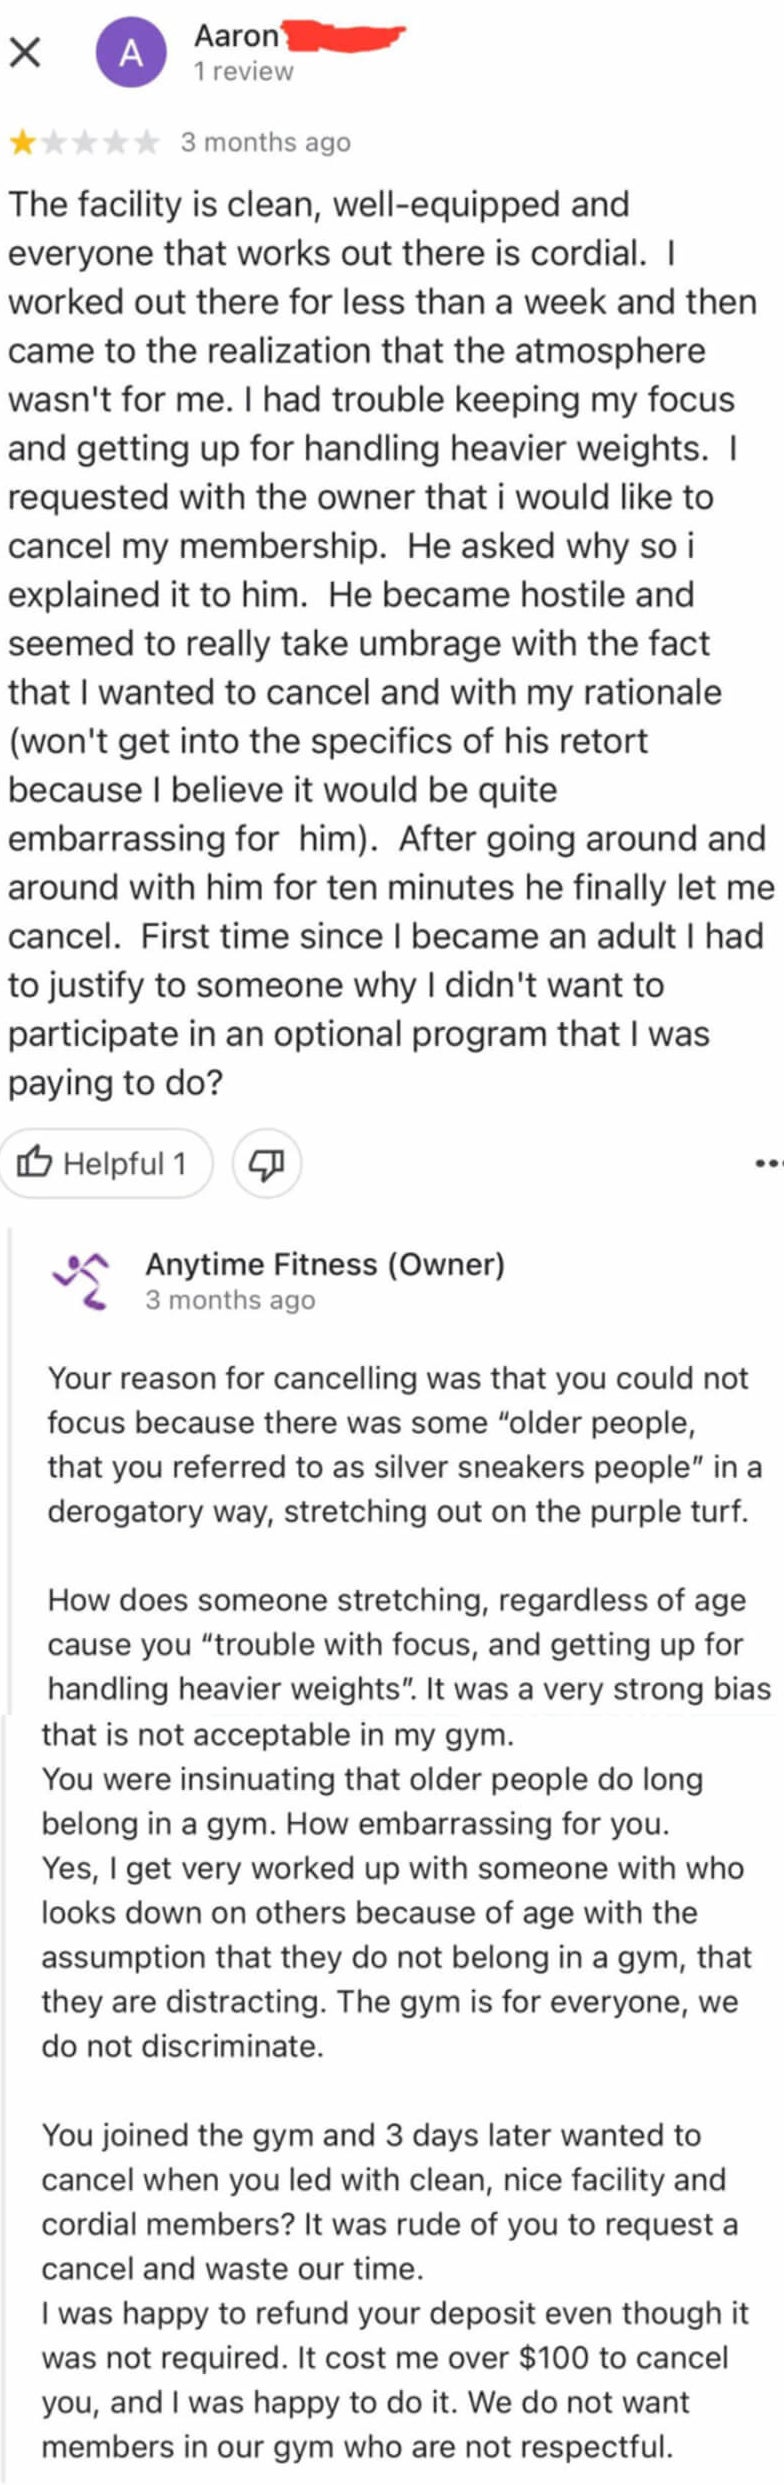Click the '3 months ago' timestamp link

(x=264, y=141)
